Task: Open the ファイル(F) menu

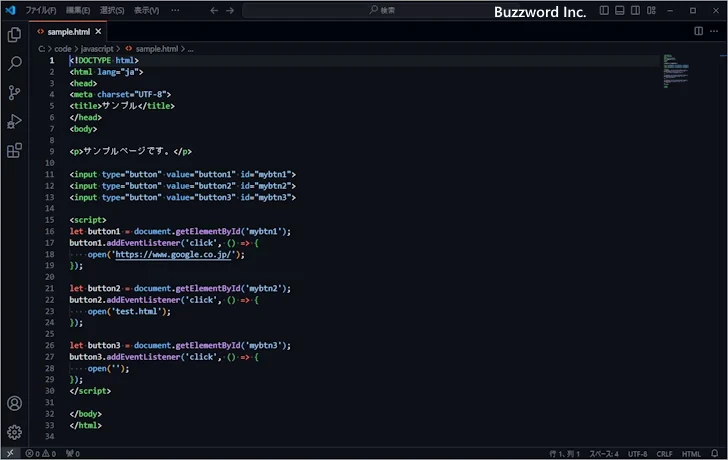Action: click(x=41, y=10)
